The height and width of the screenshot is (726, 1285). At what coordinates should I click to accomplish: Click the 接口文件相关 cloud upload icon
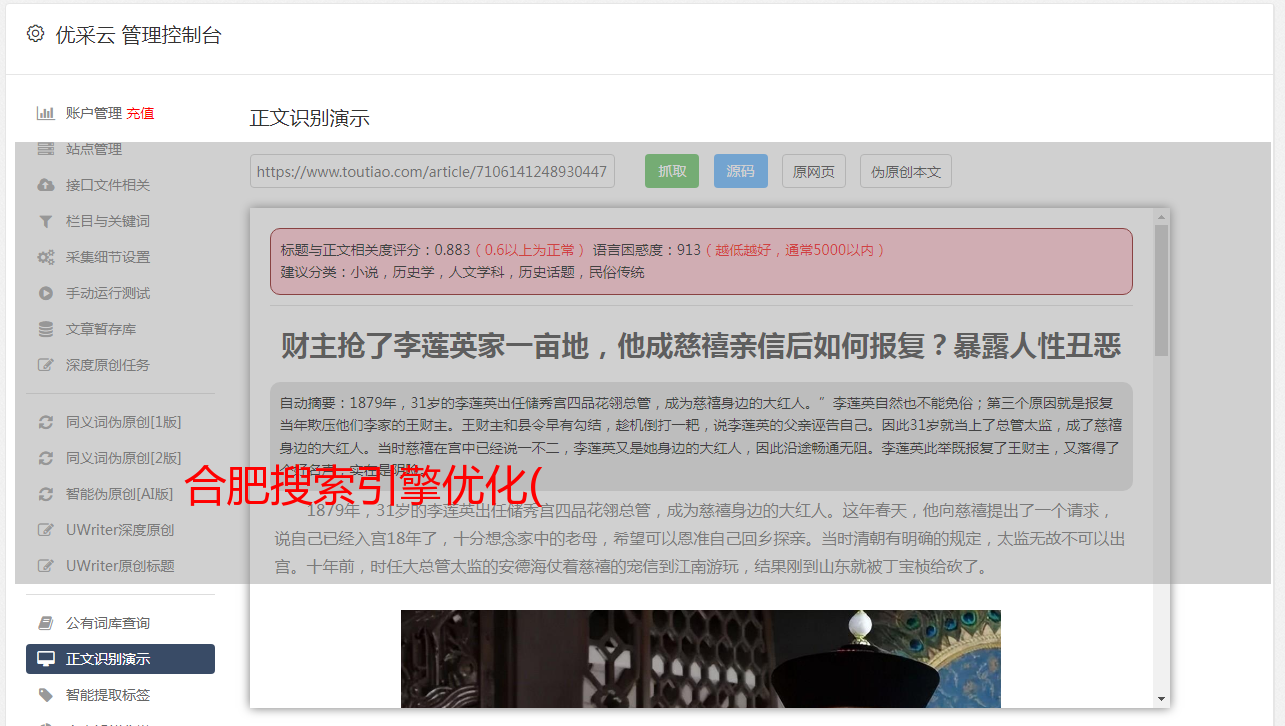(45, 185)
